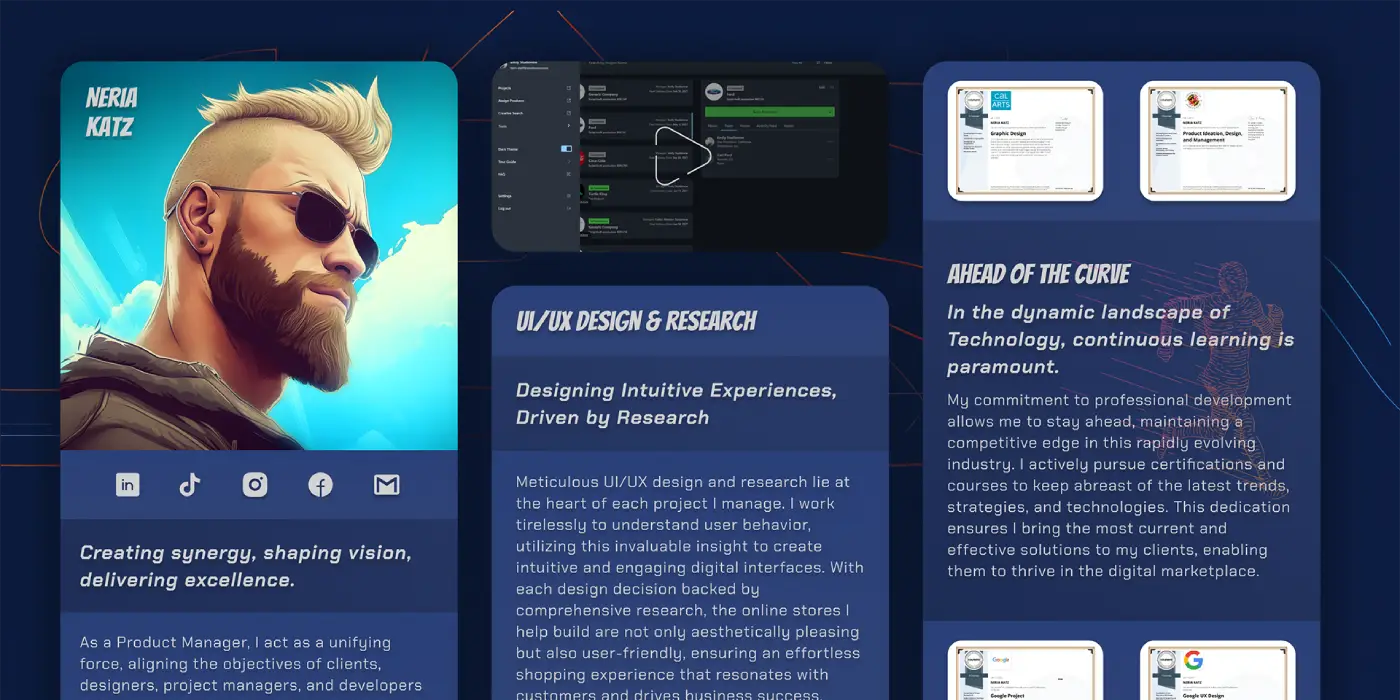Open Product Ideation, Design, and Management certificate

click(1217, 141)
